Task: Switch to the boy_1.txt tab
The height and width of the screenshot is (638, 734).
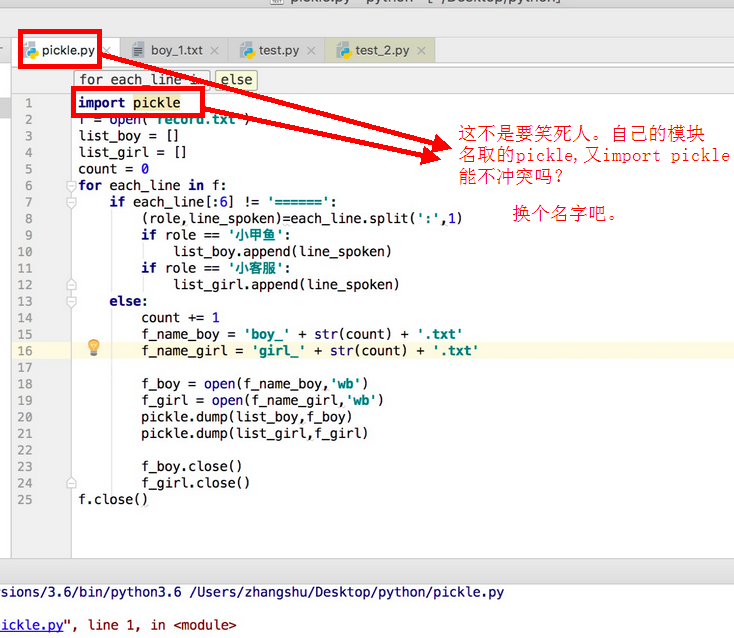Action: point(176,50)
